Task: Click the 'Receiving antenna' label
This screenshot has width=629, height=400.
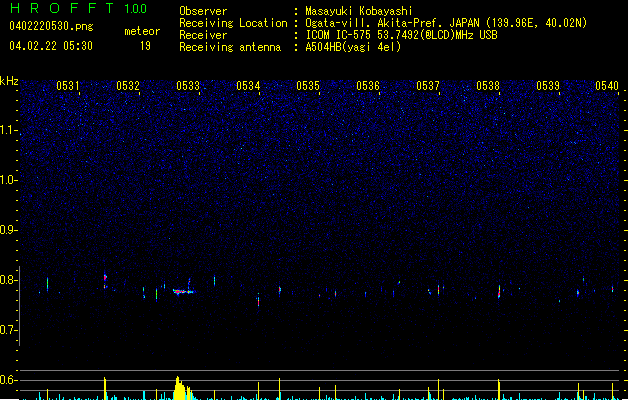Action: pyautogui.click(x=230, y=47)
